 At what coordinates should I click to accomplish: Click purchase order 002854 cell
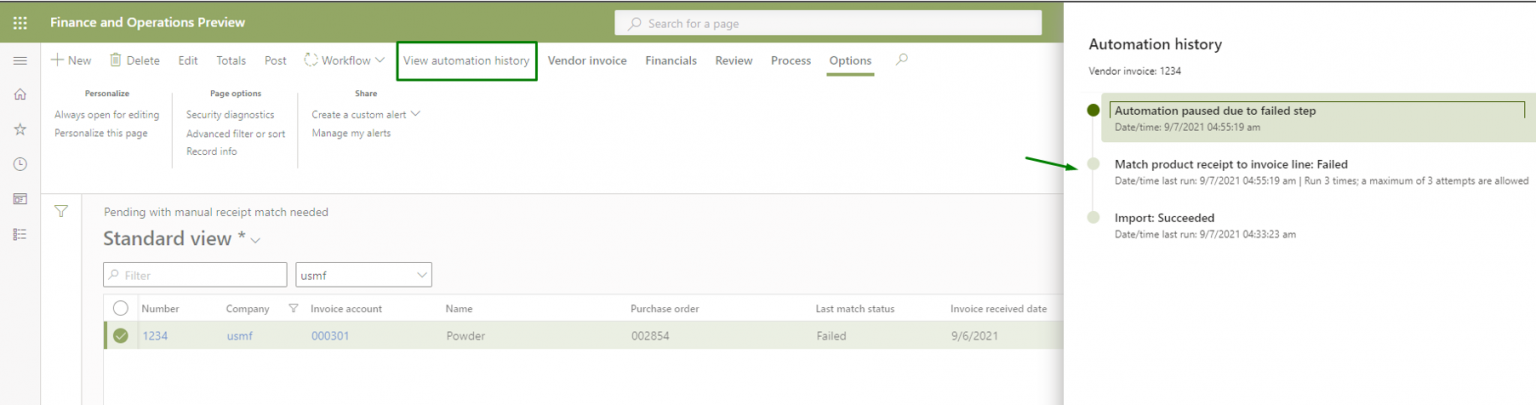coord(650,336)
